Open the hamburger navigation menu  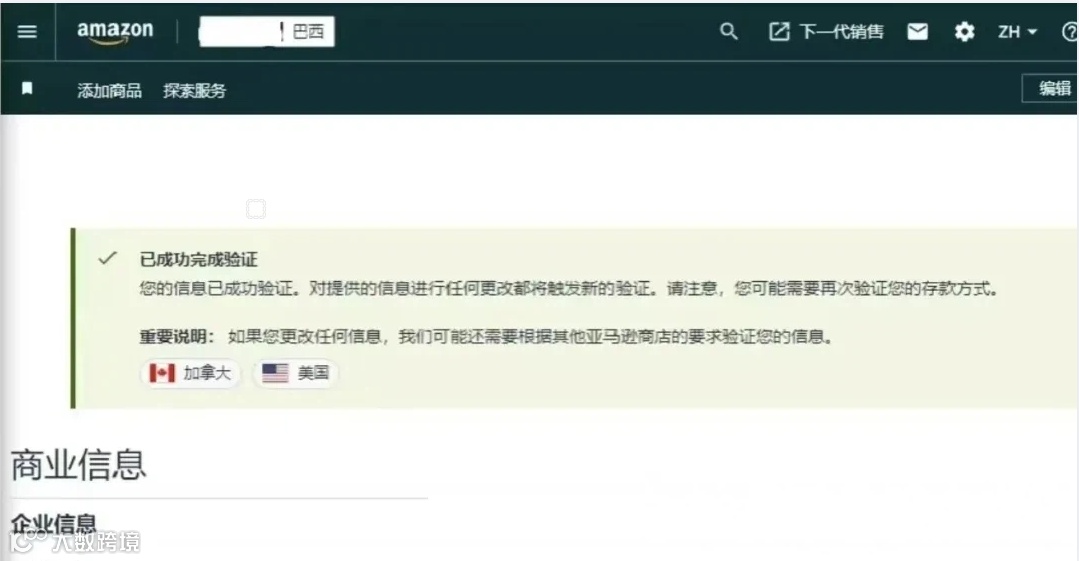pos(27,32)
